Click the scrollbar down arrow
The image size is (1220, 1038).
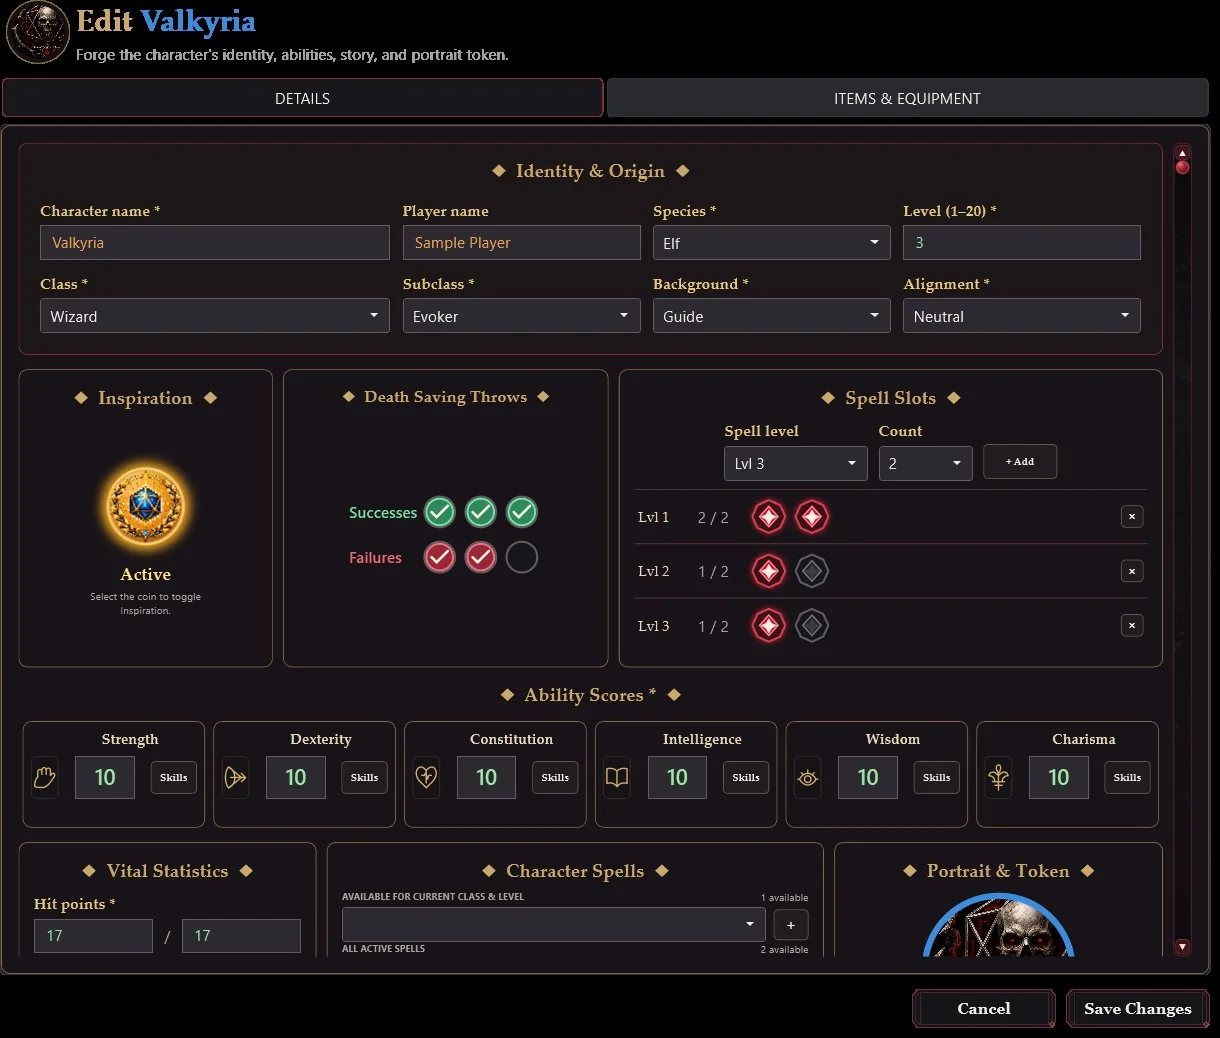(x=1183, y=946)
